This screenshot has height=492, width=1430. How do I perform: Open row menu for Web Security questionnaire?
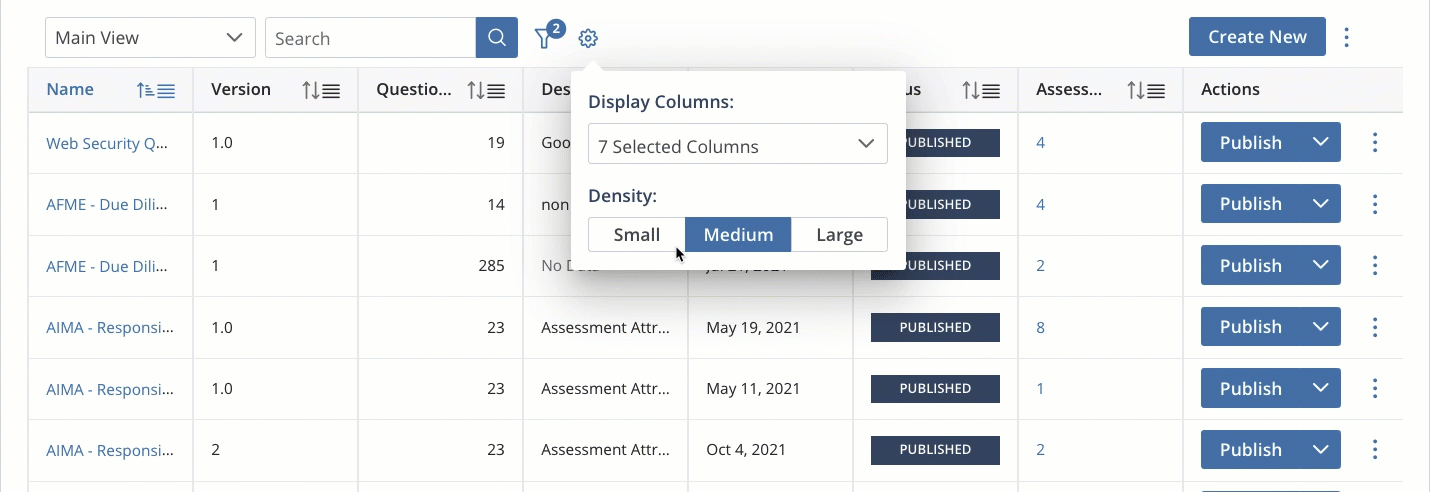[1375, 143]
